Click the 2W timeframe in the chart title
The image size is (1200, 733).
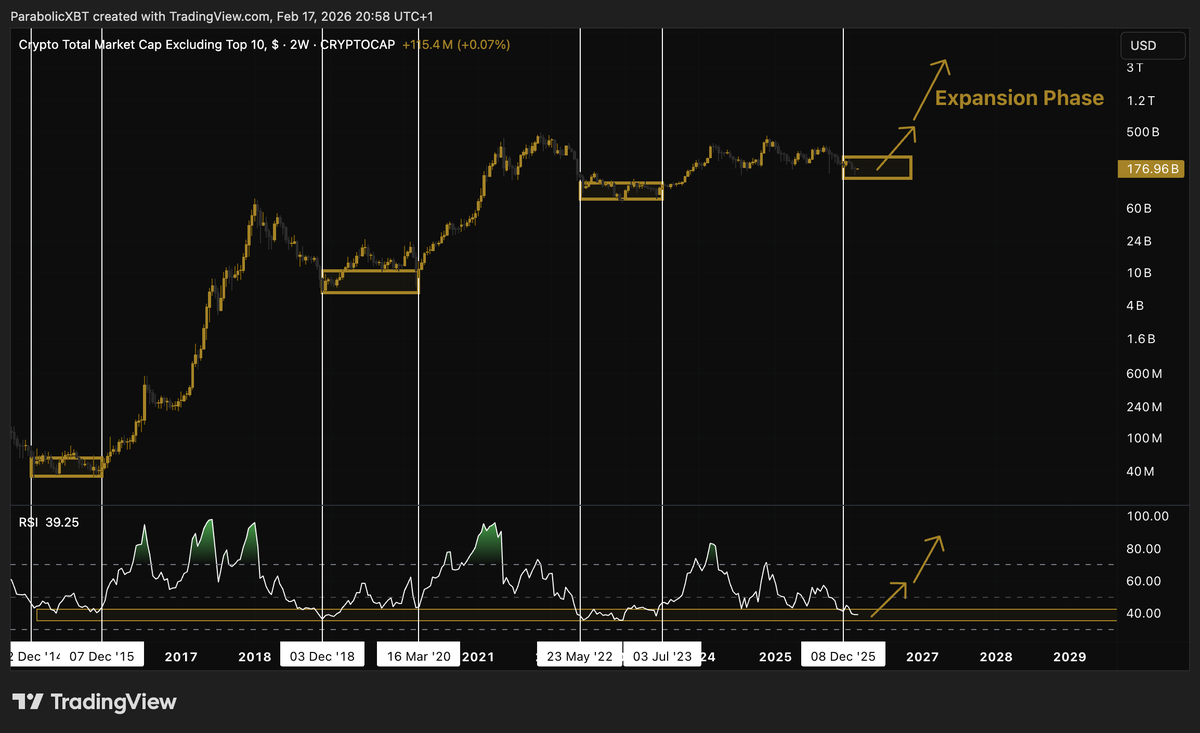(x=299, y=44)
